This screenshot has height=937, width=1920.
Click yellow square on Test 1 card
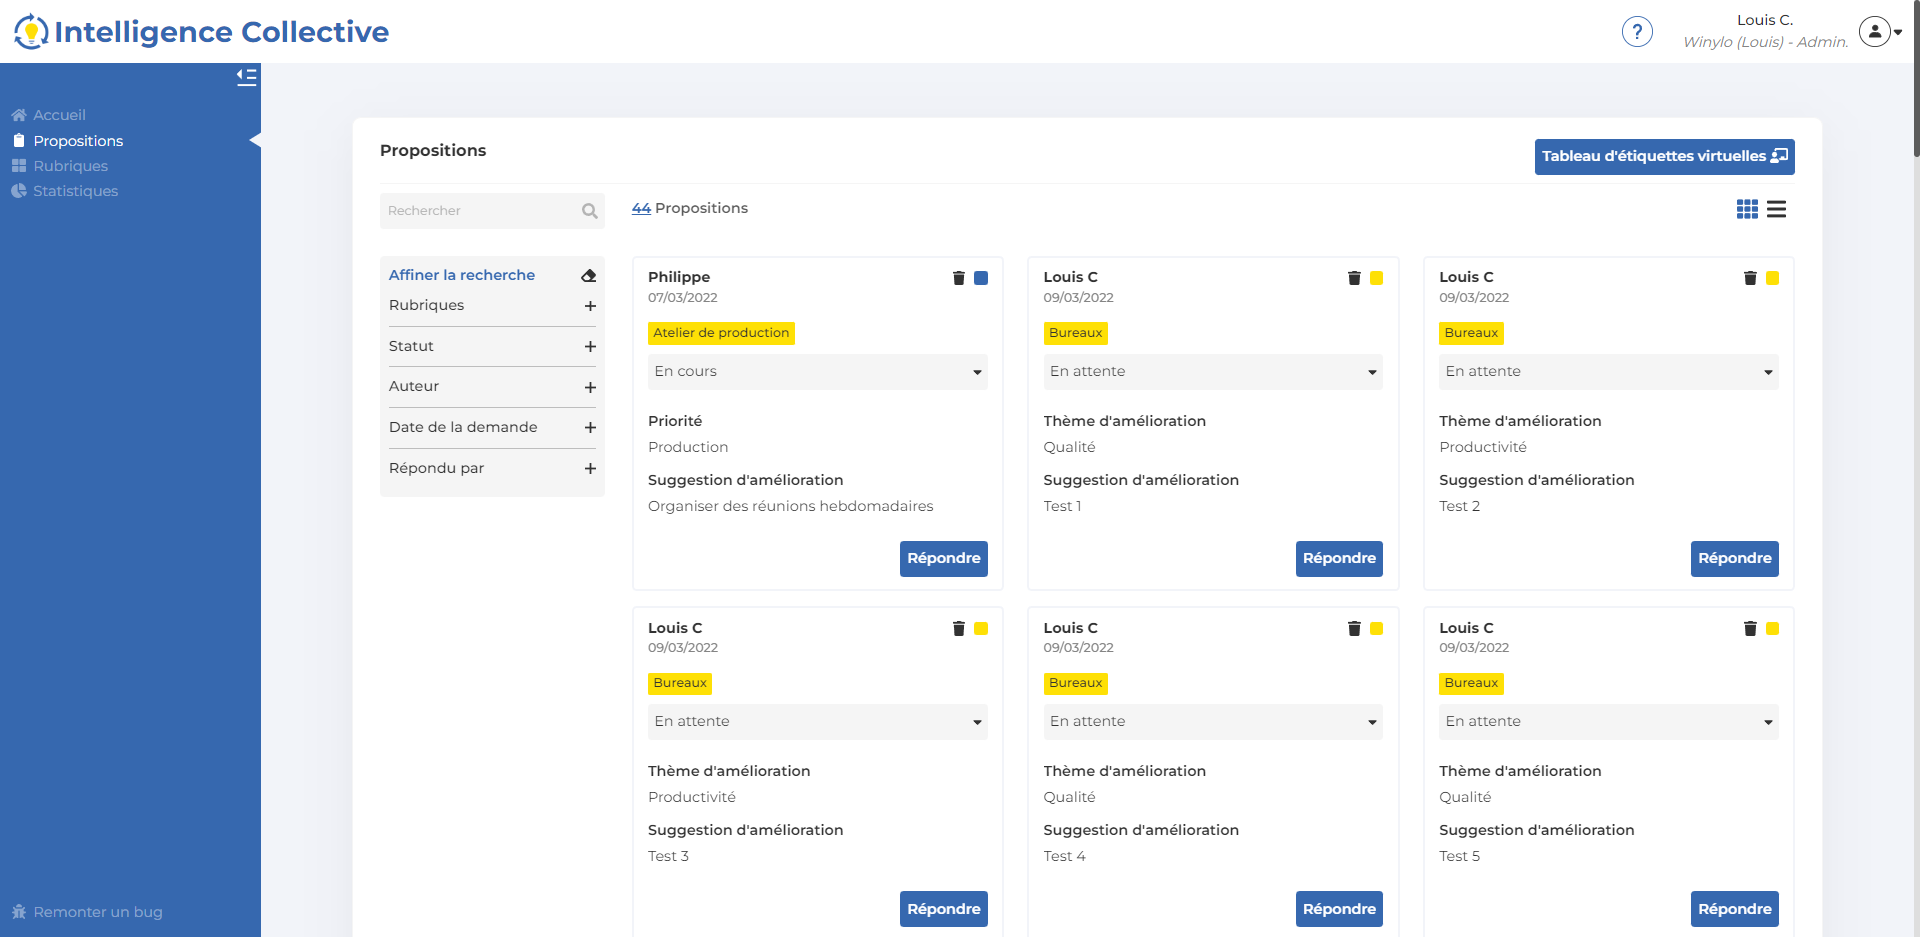(x=1377, y=278)
